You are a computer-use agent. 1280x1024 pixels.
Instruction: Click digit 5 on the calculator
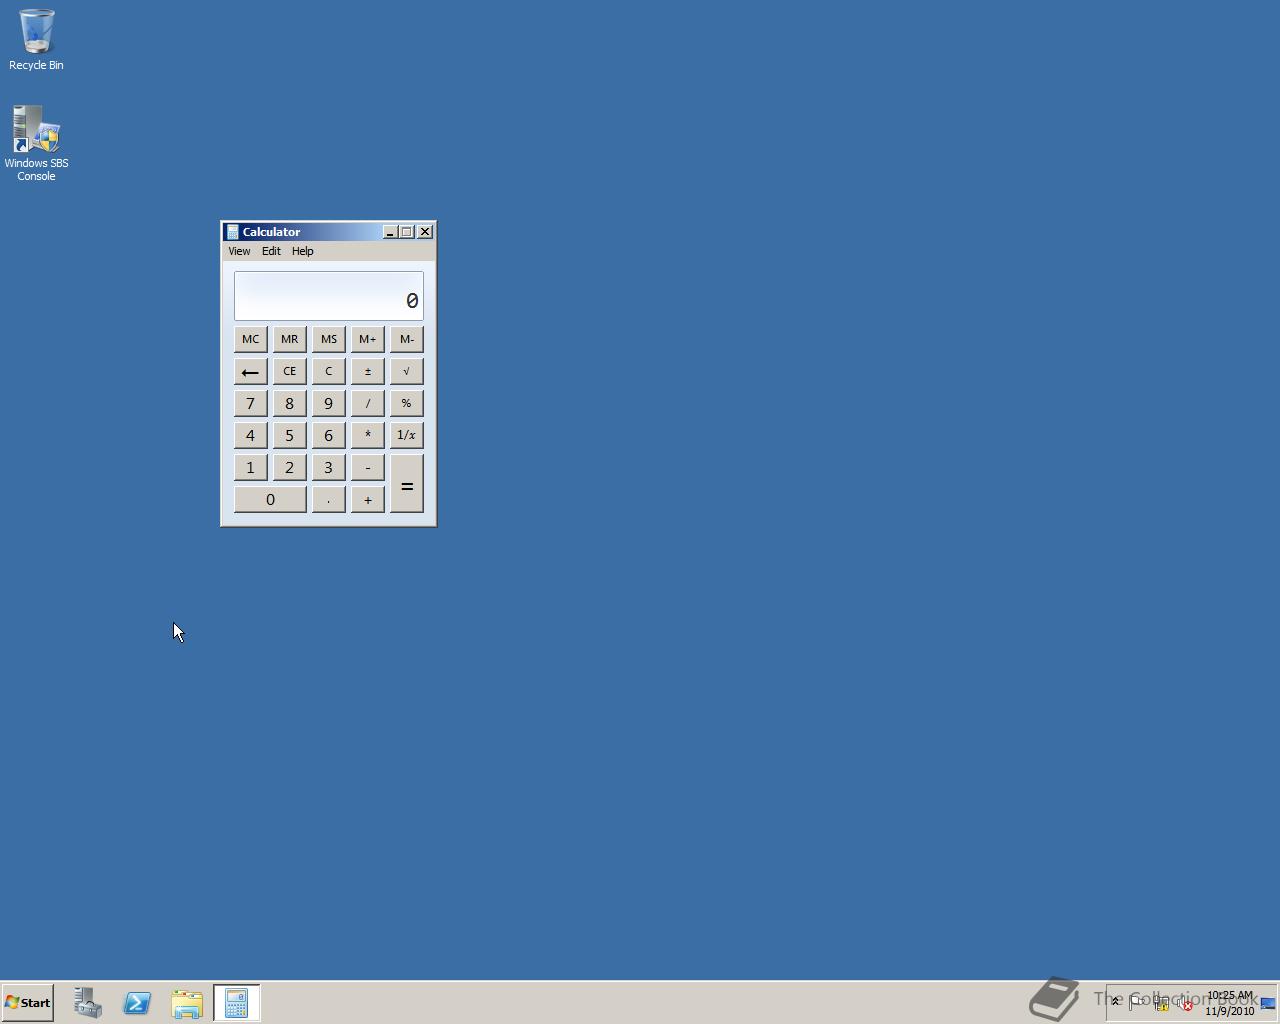pyautogui.click(x=289, y=435)
